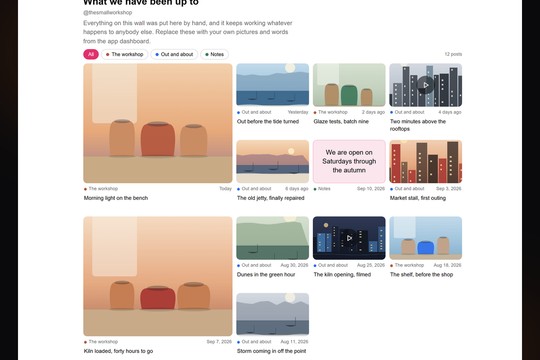Screen dimensions: 540x360
Task: Open the Morning light on the bench image
Action: click(x=158, y=123)
